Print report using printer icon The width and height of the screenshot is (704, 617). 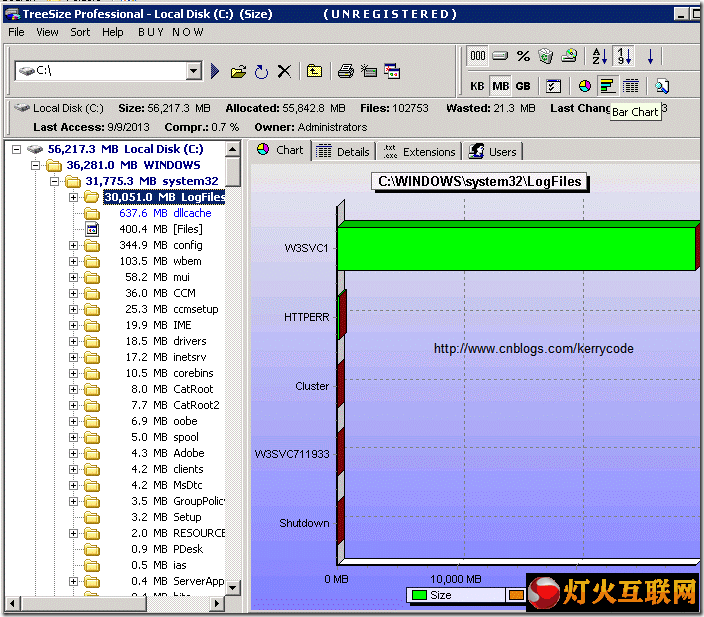pyautogui.click(x=345, y=71)
